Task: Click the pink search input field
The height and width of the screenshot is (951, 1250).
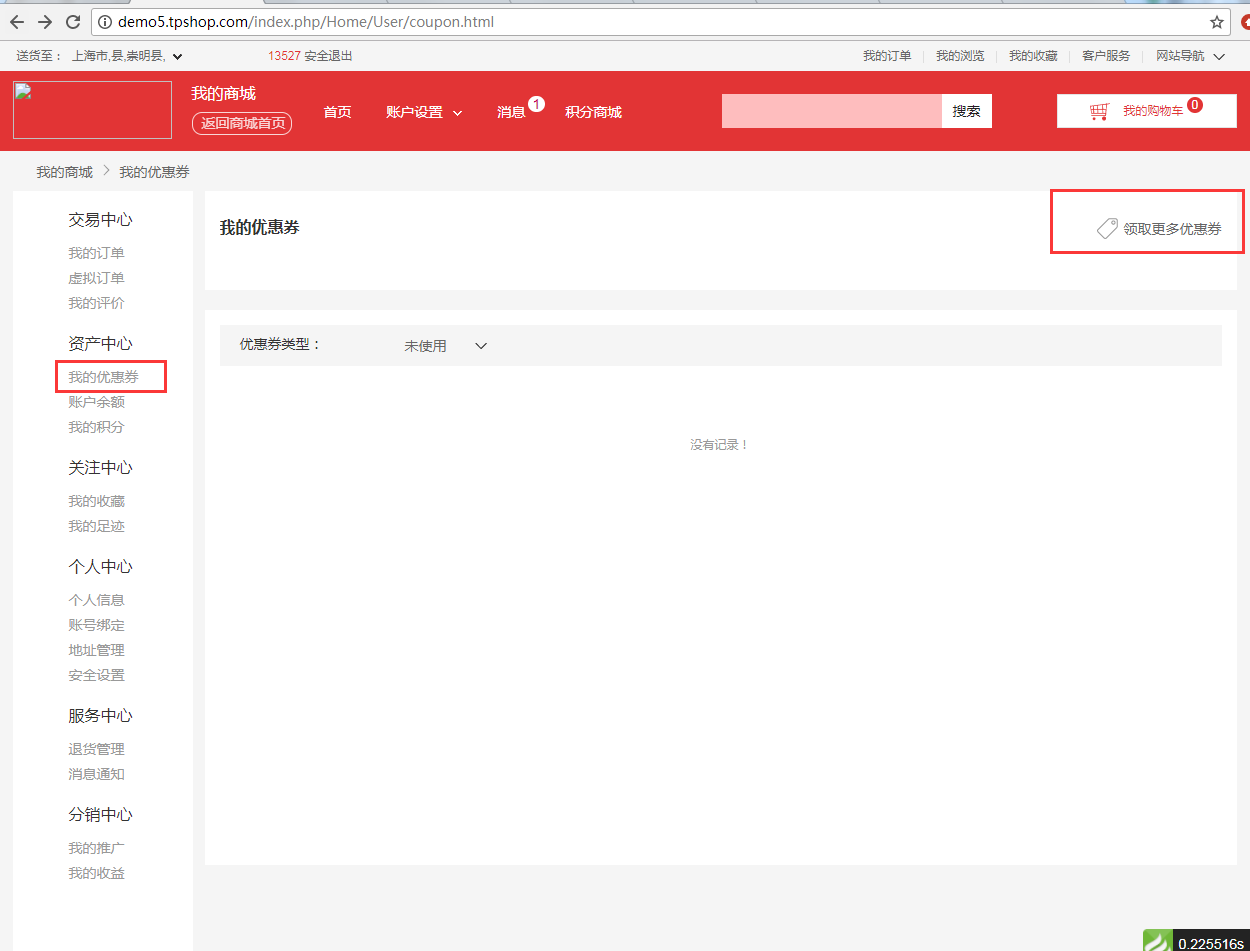Action: pos(831,111)
